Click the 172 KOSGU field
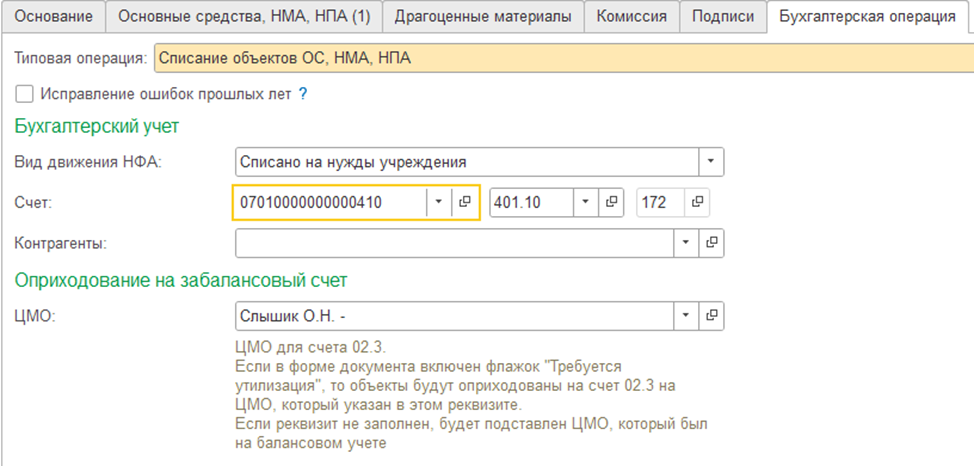 click(x=660, y=203)
